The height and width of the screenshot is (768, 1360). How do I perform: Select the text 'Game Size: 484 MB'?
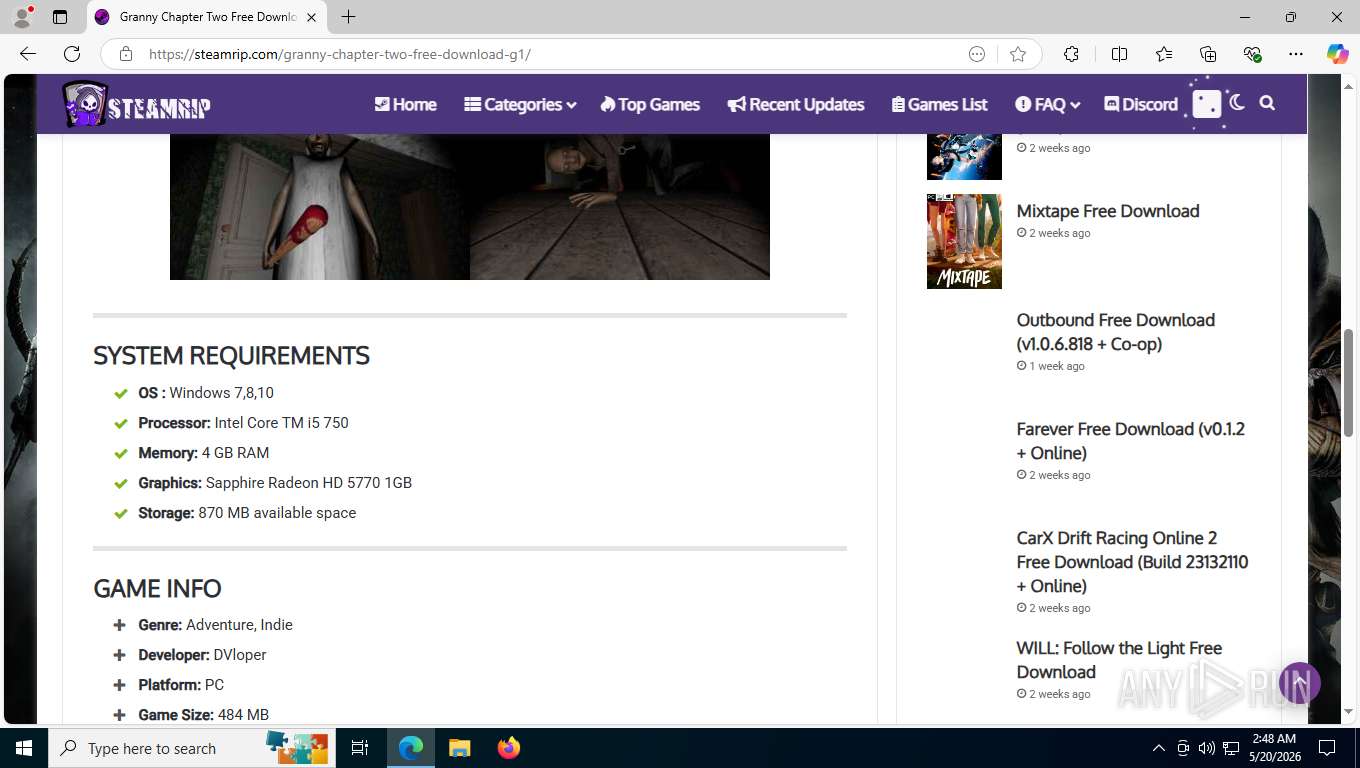coord(203,715)
